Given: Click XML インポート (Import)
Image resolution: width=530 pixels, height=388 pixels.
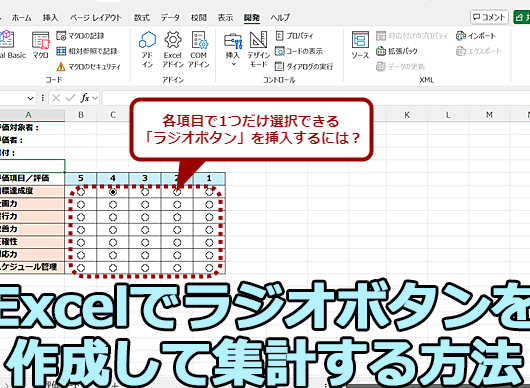Looking at the screenshot, I should 476,35.
